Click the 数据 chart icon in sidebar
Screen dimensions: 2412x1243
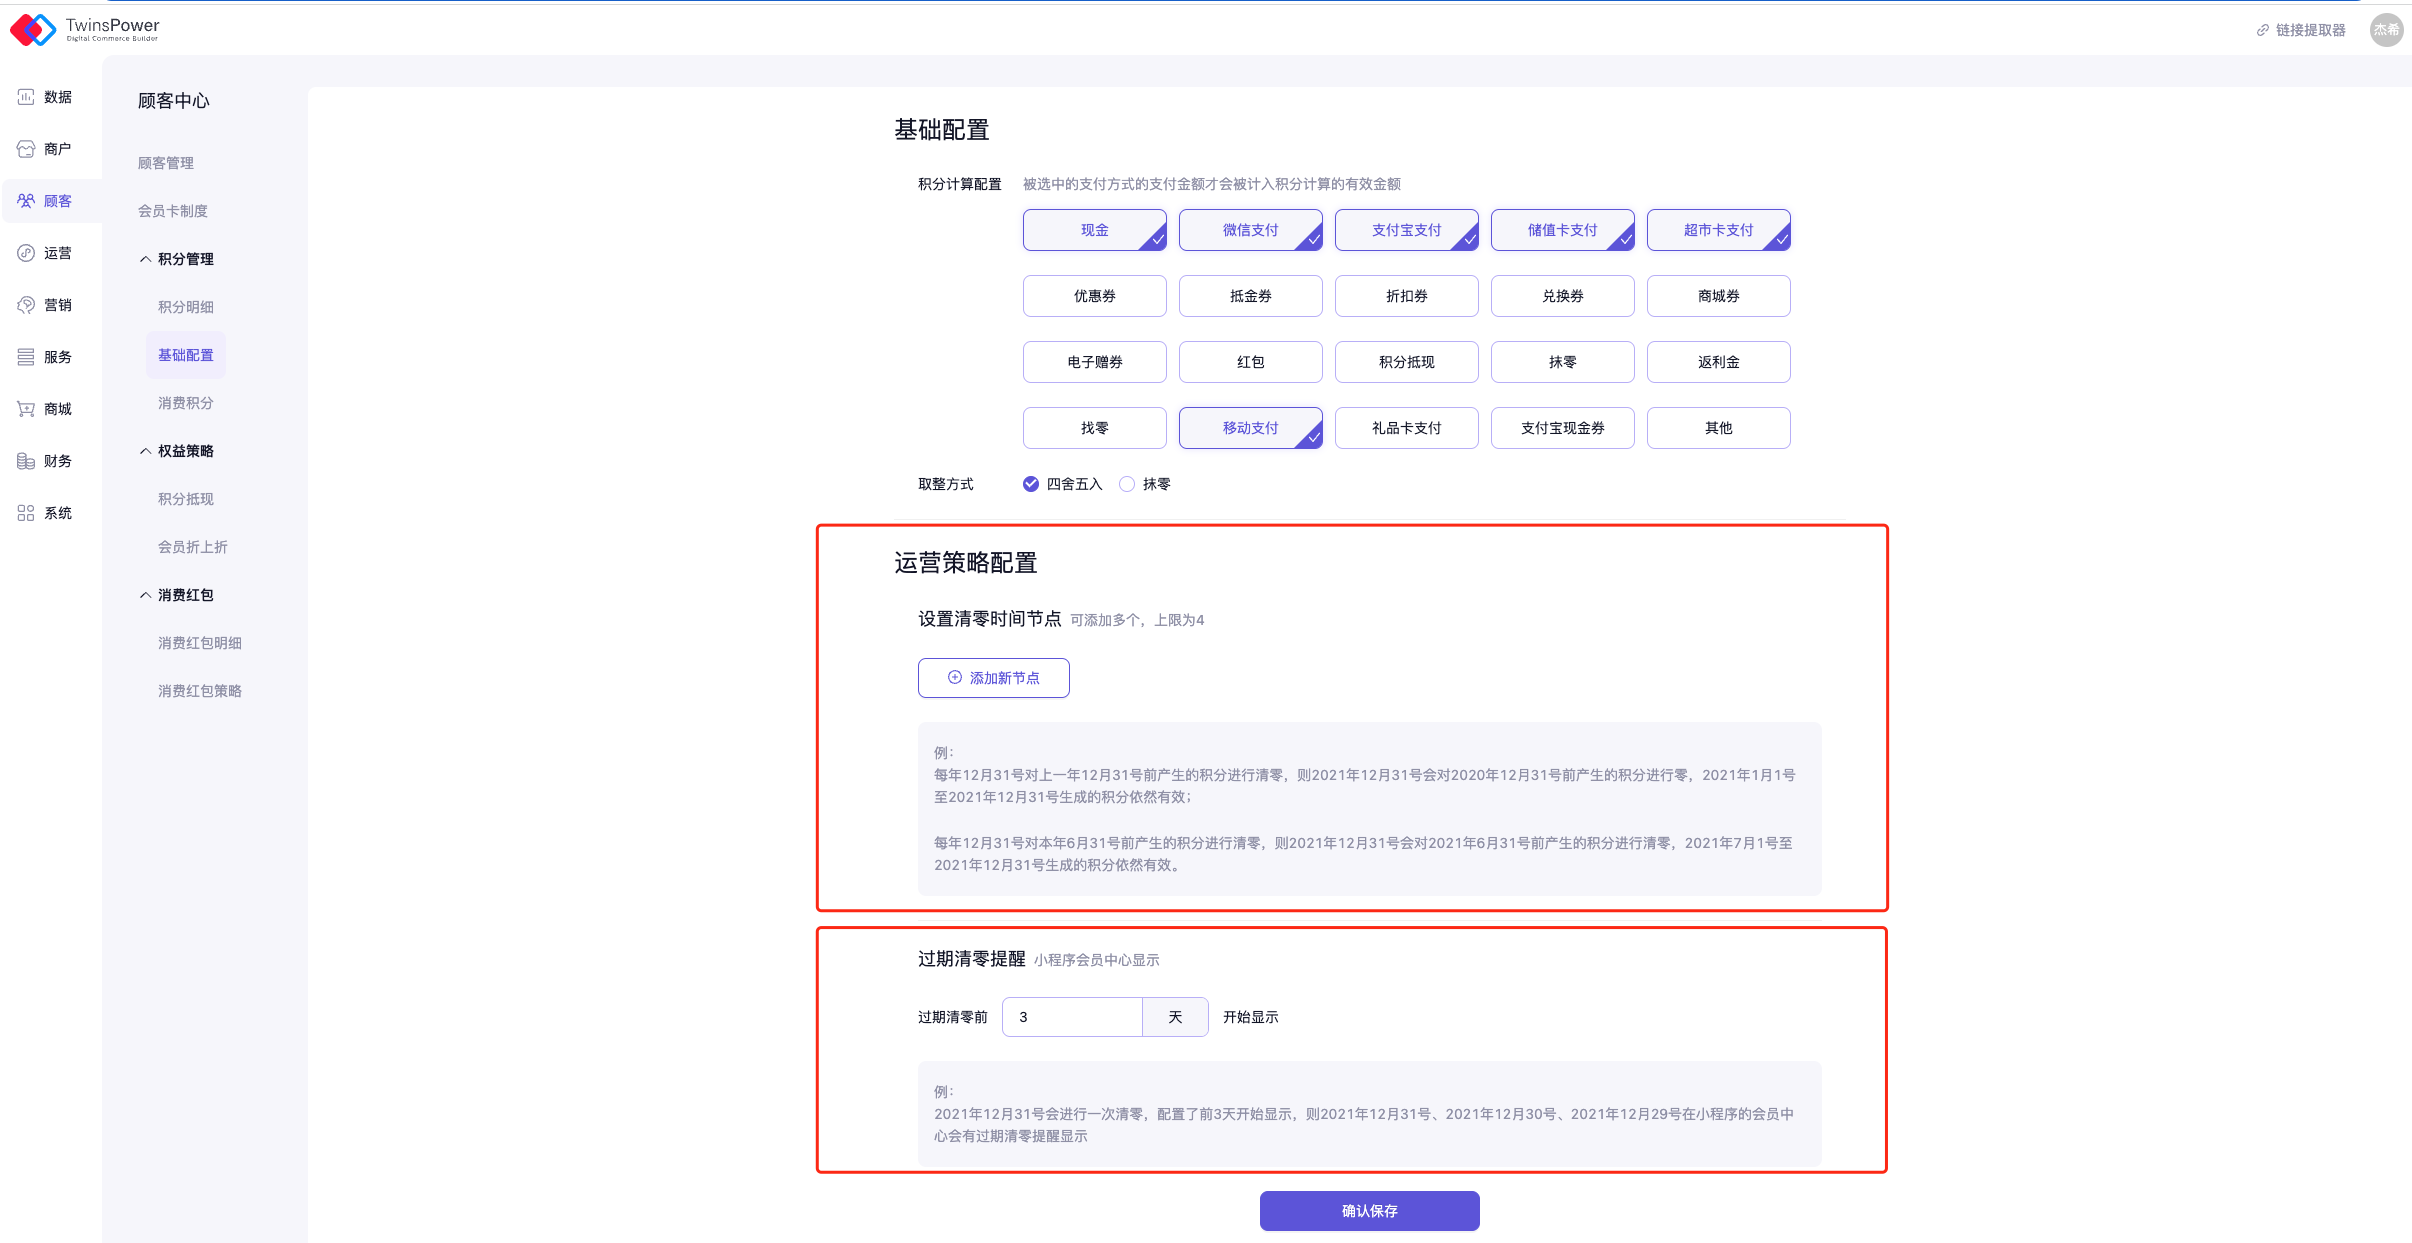(26, 97)
